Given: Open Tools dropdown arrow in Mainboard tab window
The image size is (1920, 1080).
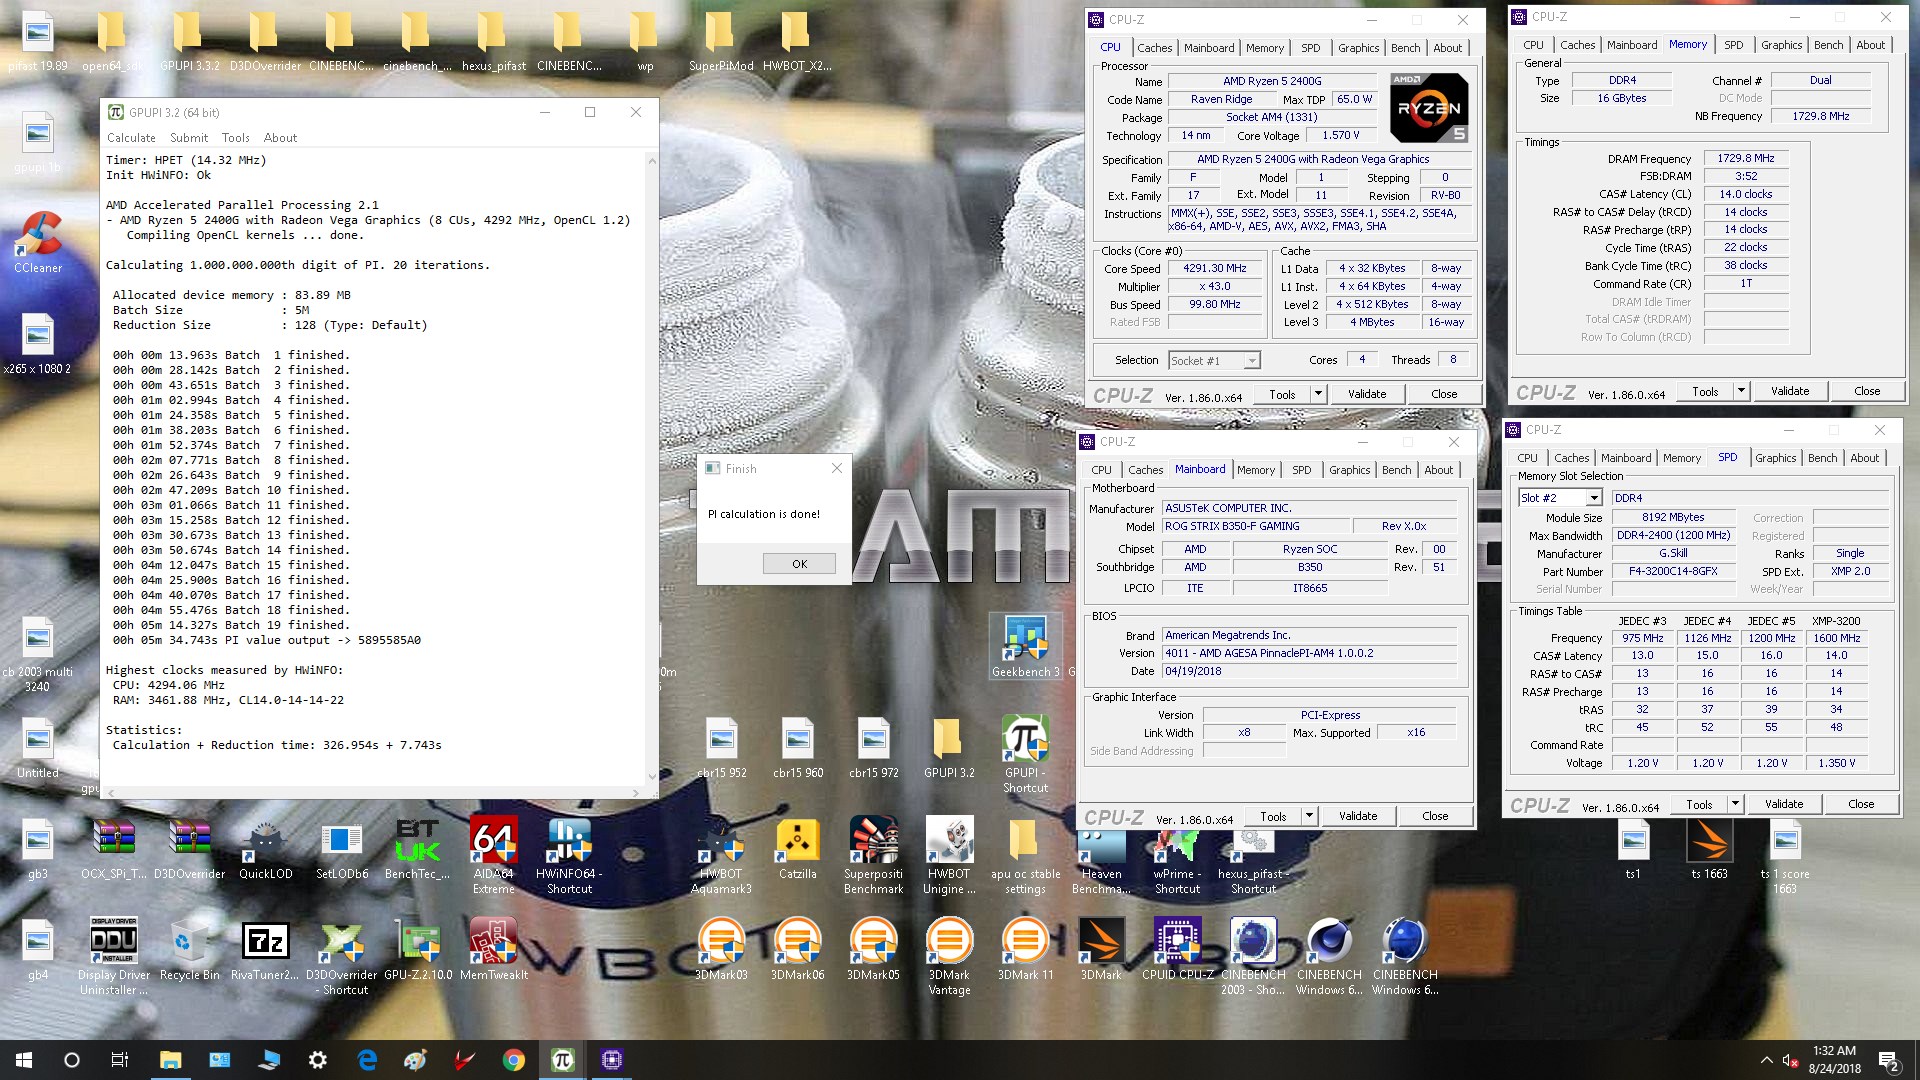Looking at the screenshot, I should 1308,816.
